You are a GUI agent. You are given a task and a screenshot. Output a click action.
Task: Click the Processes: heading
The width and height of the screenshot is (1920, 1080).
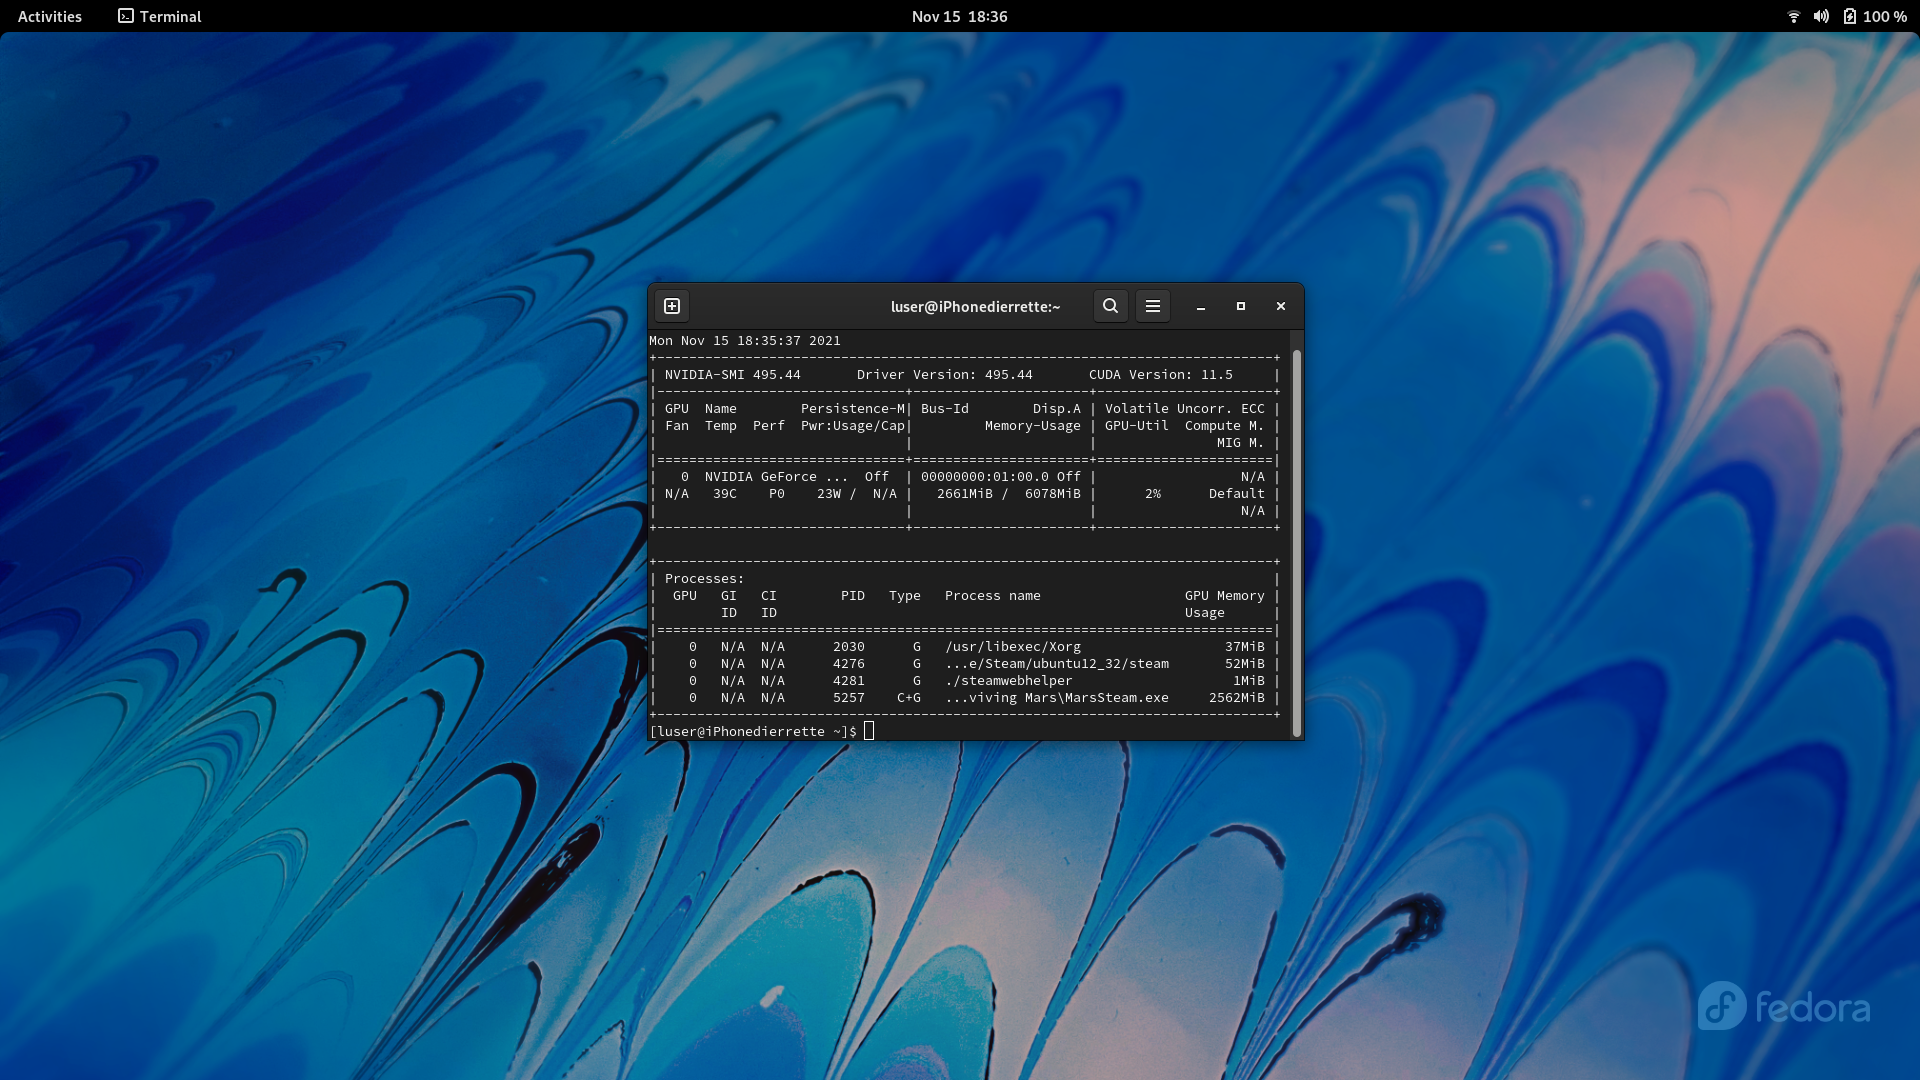(x=705, y=579)
